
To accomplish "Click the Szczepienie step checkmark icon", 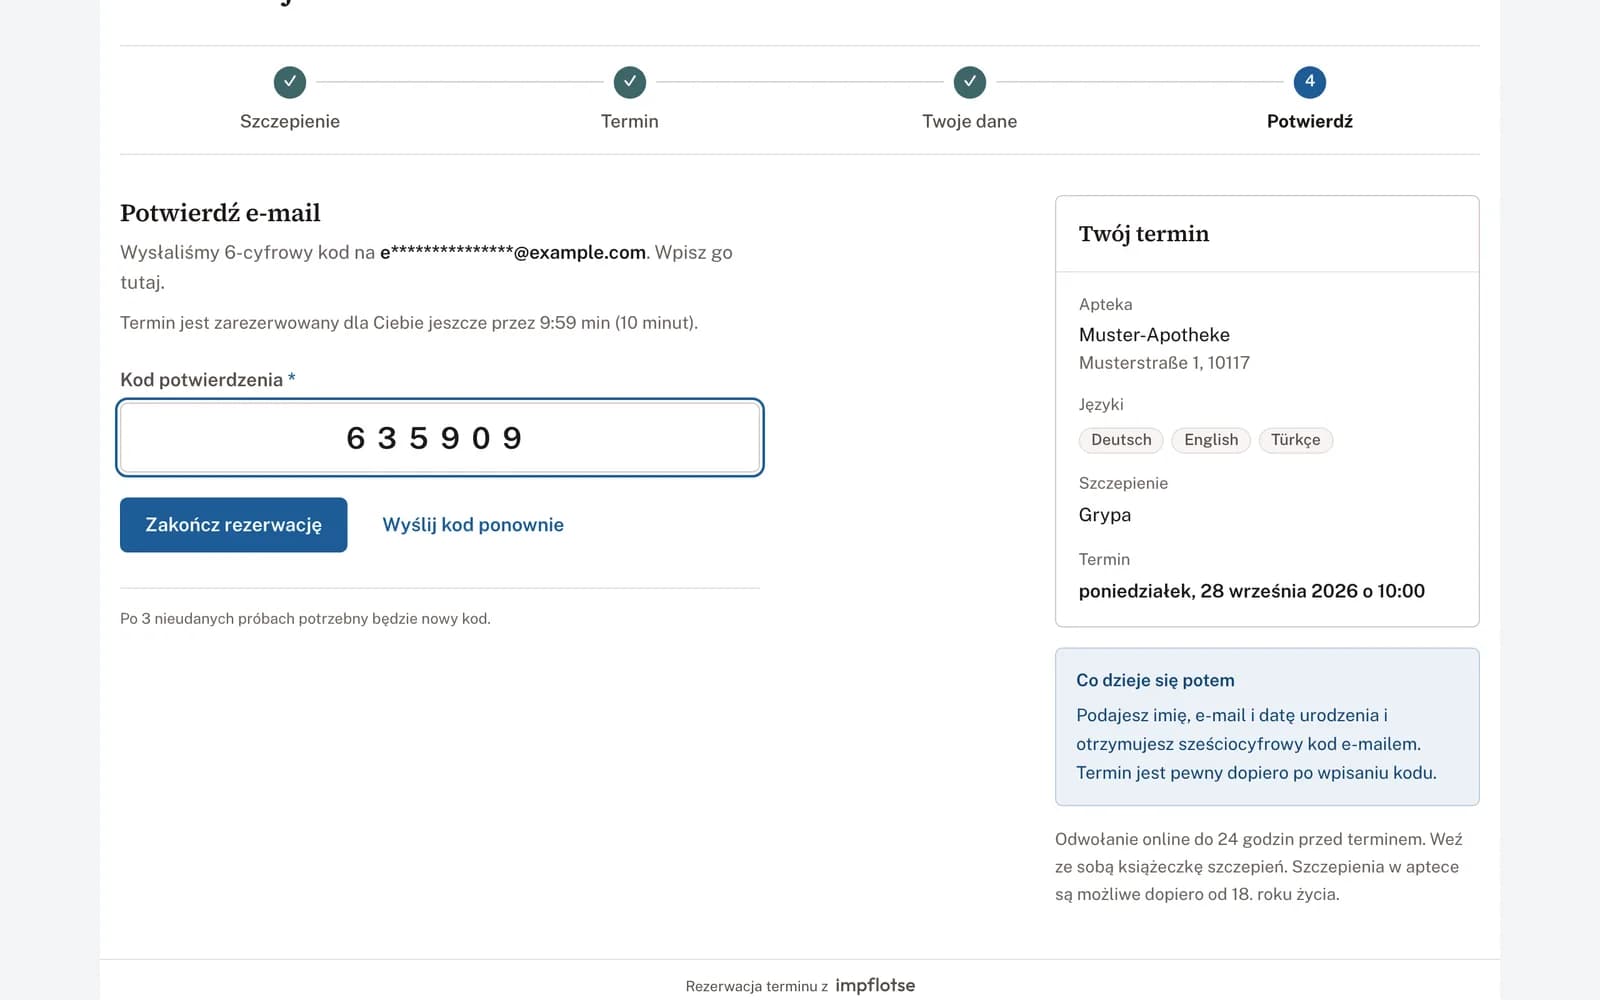I will pyautogui.click(x=290, y=82).
